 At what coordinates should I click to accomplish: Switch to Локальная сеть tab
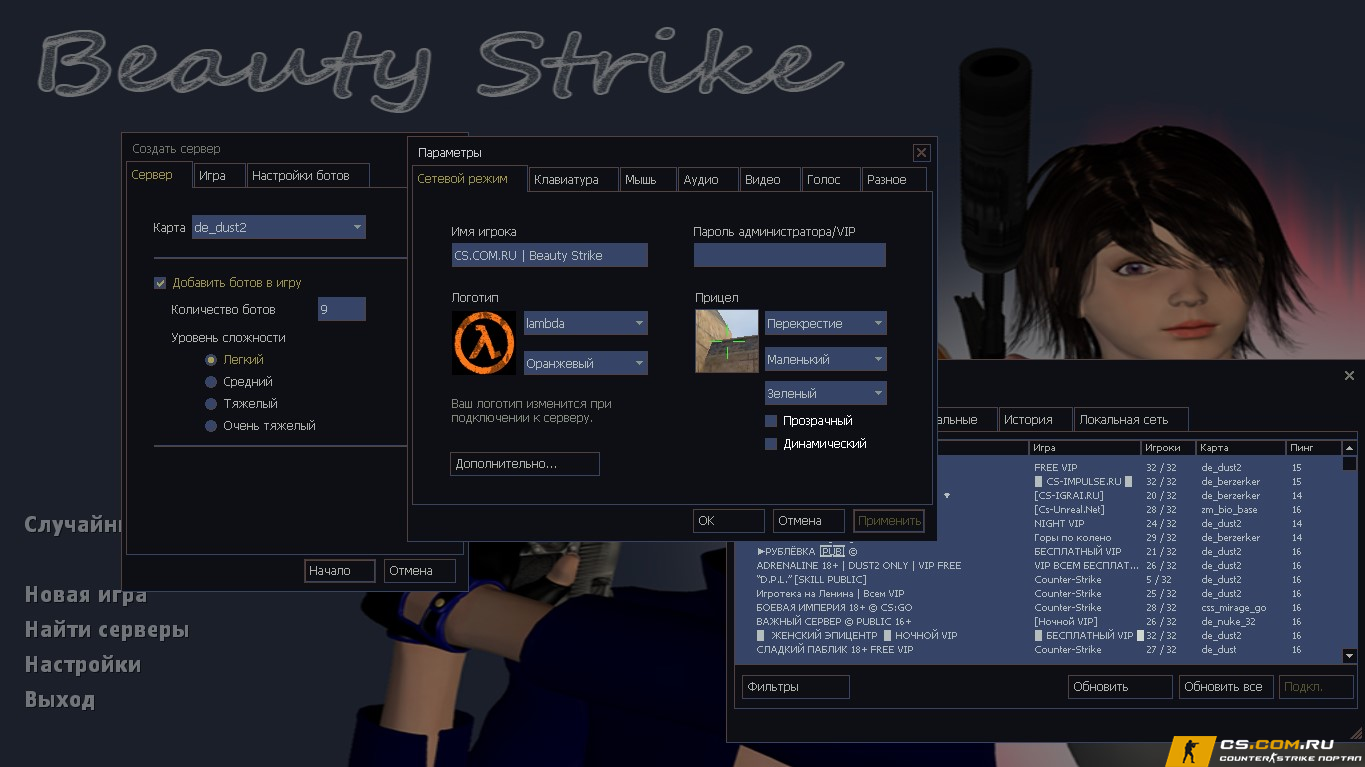click(1132, 420)
